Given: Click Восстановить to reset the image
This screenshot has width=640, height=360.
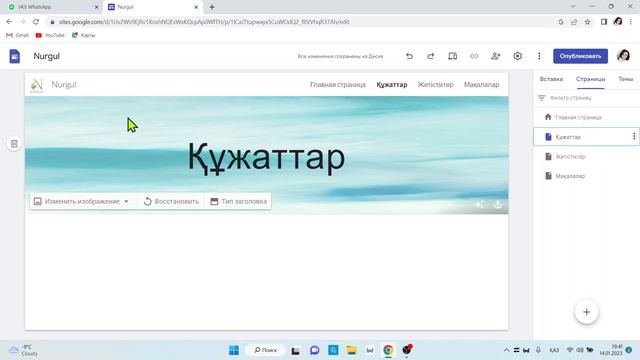Looking at the screenshot, I should [x=171, y=201].
